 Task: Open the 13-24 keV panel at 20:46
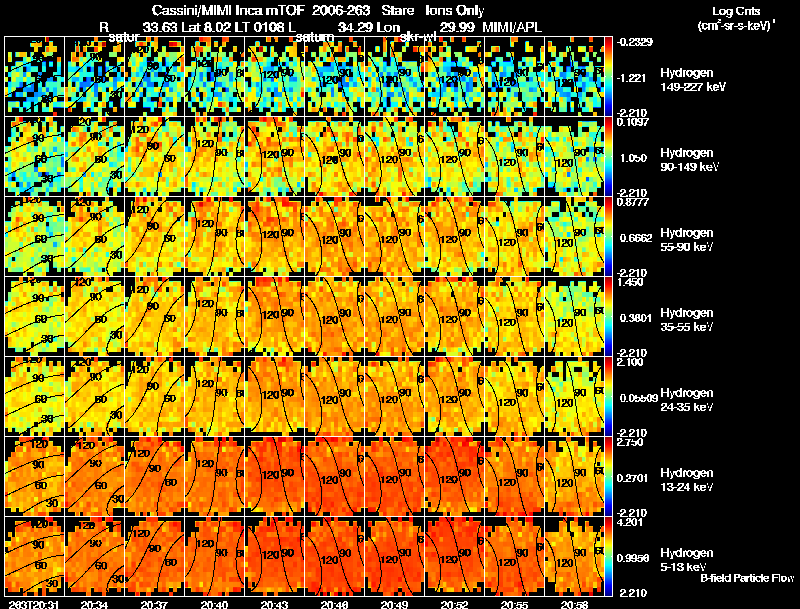pos(334,477)
